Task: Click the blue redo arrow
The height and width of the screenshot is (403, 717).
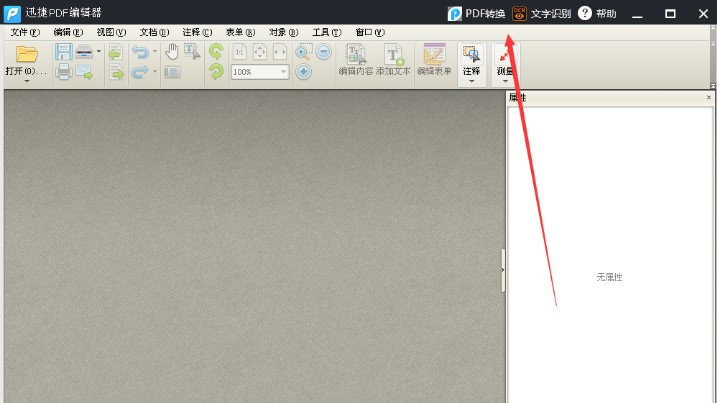Action: coord(140,72)
